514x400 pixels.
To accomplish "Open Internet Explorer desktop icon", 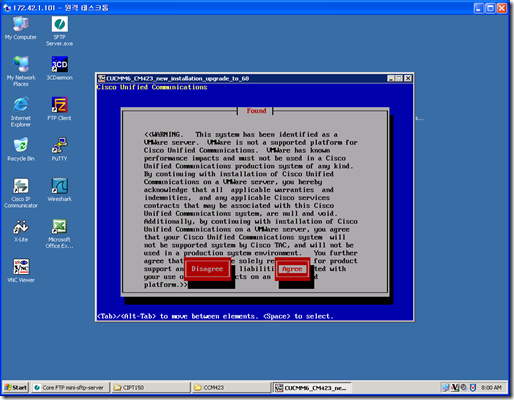I will 21,112.
